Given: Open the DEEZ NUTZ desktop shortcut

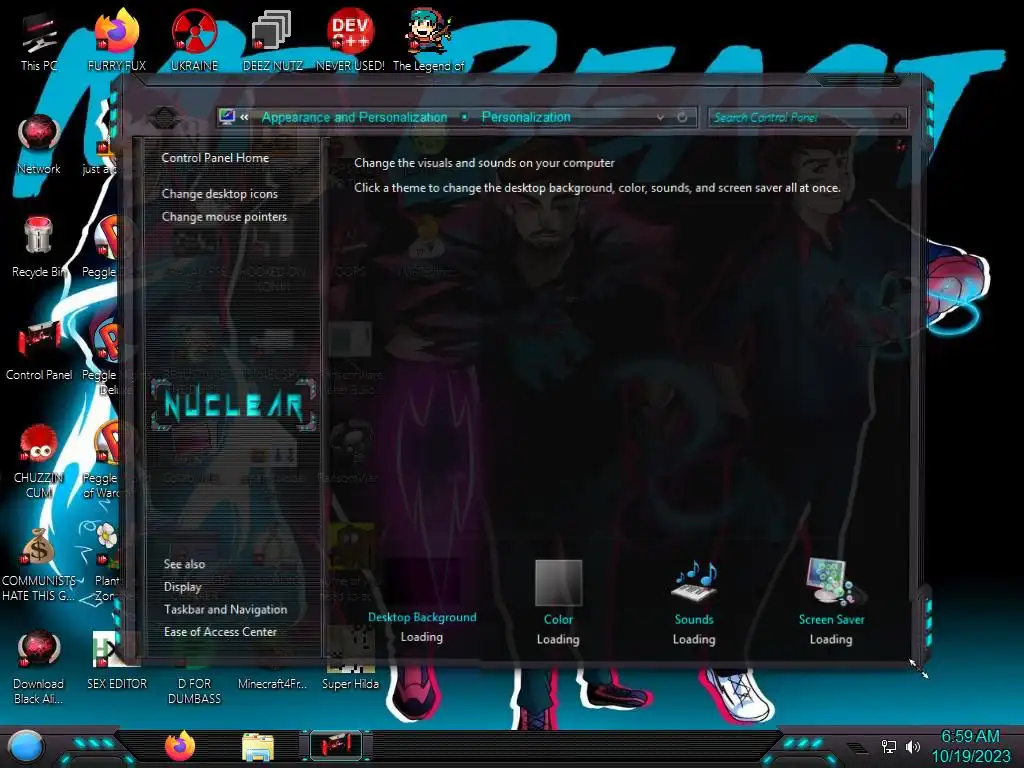Looking at the screenshot, I should 272,40.
